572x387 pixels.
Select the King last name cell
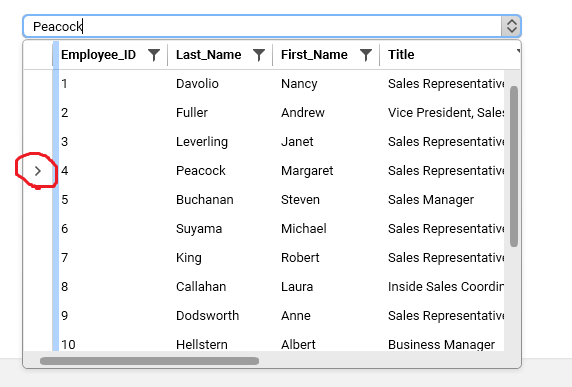[189, 258]
